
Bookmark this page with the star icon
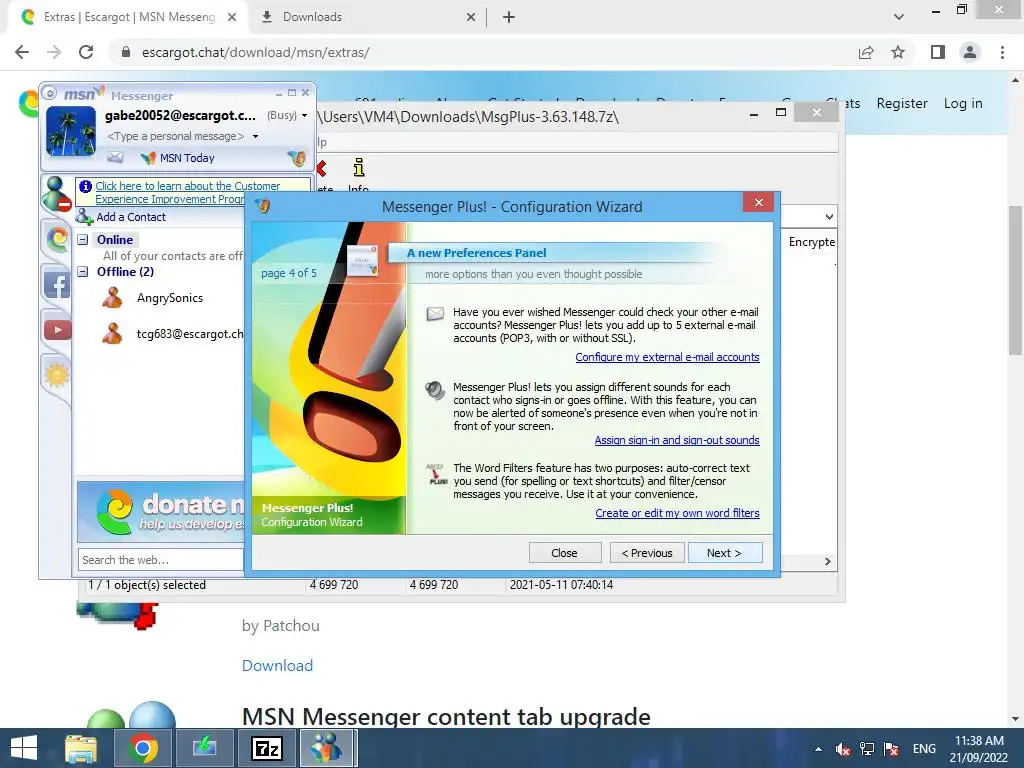tap(898, 52)
